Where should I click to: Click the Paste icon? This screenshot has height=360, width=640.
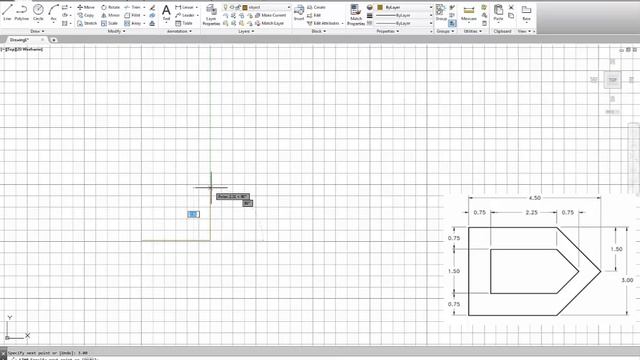[x=498, y=12]
